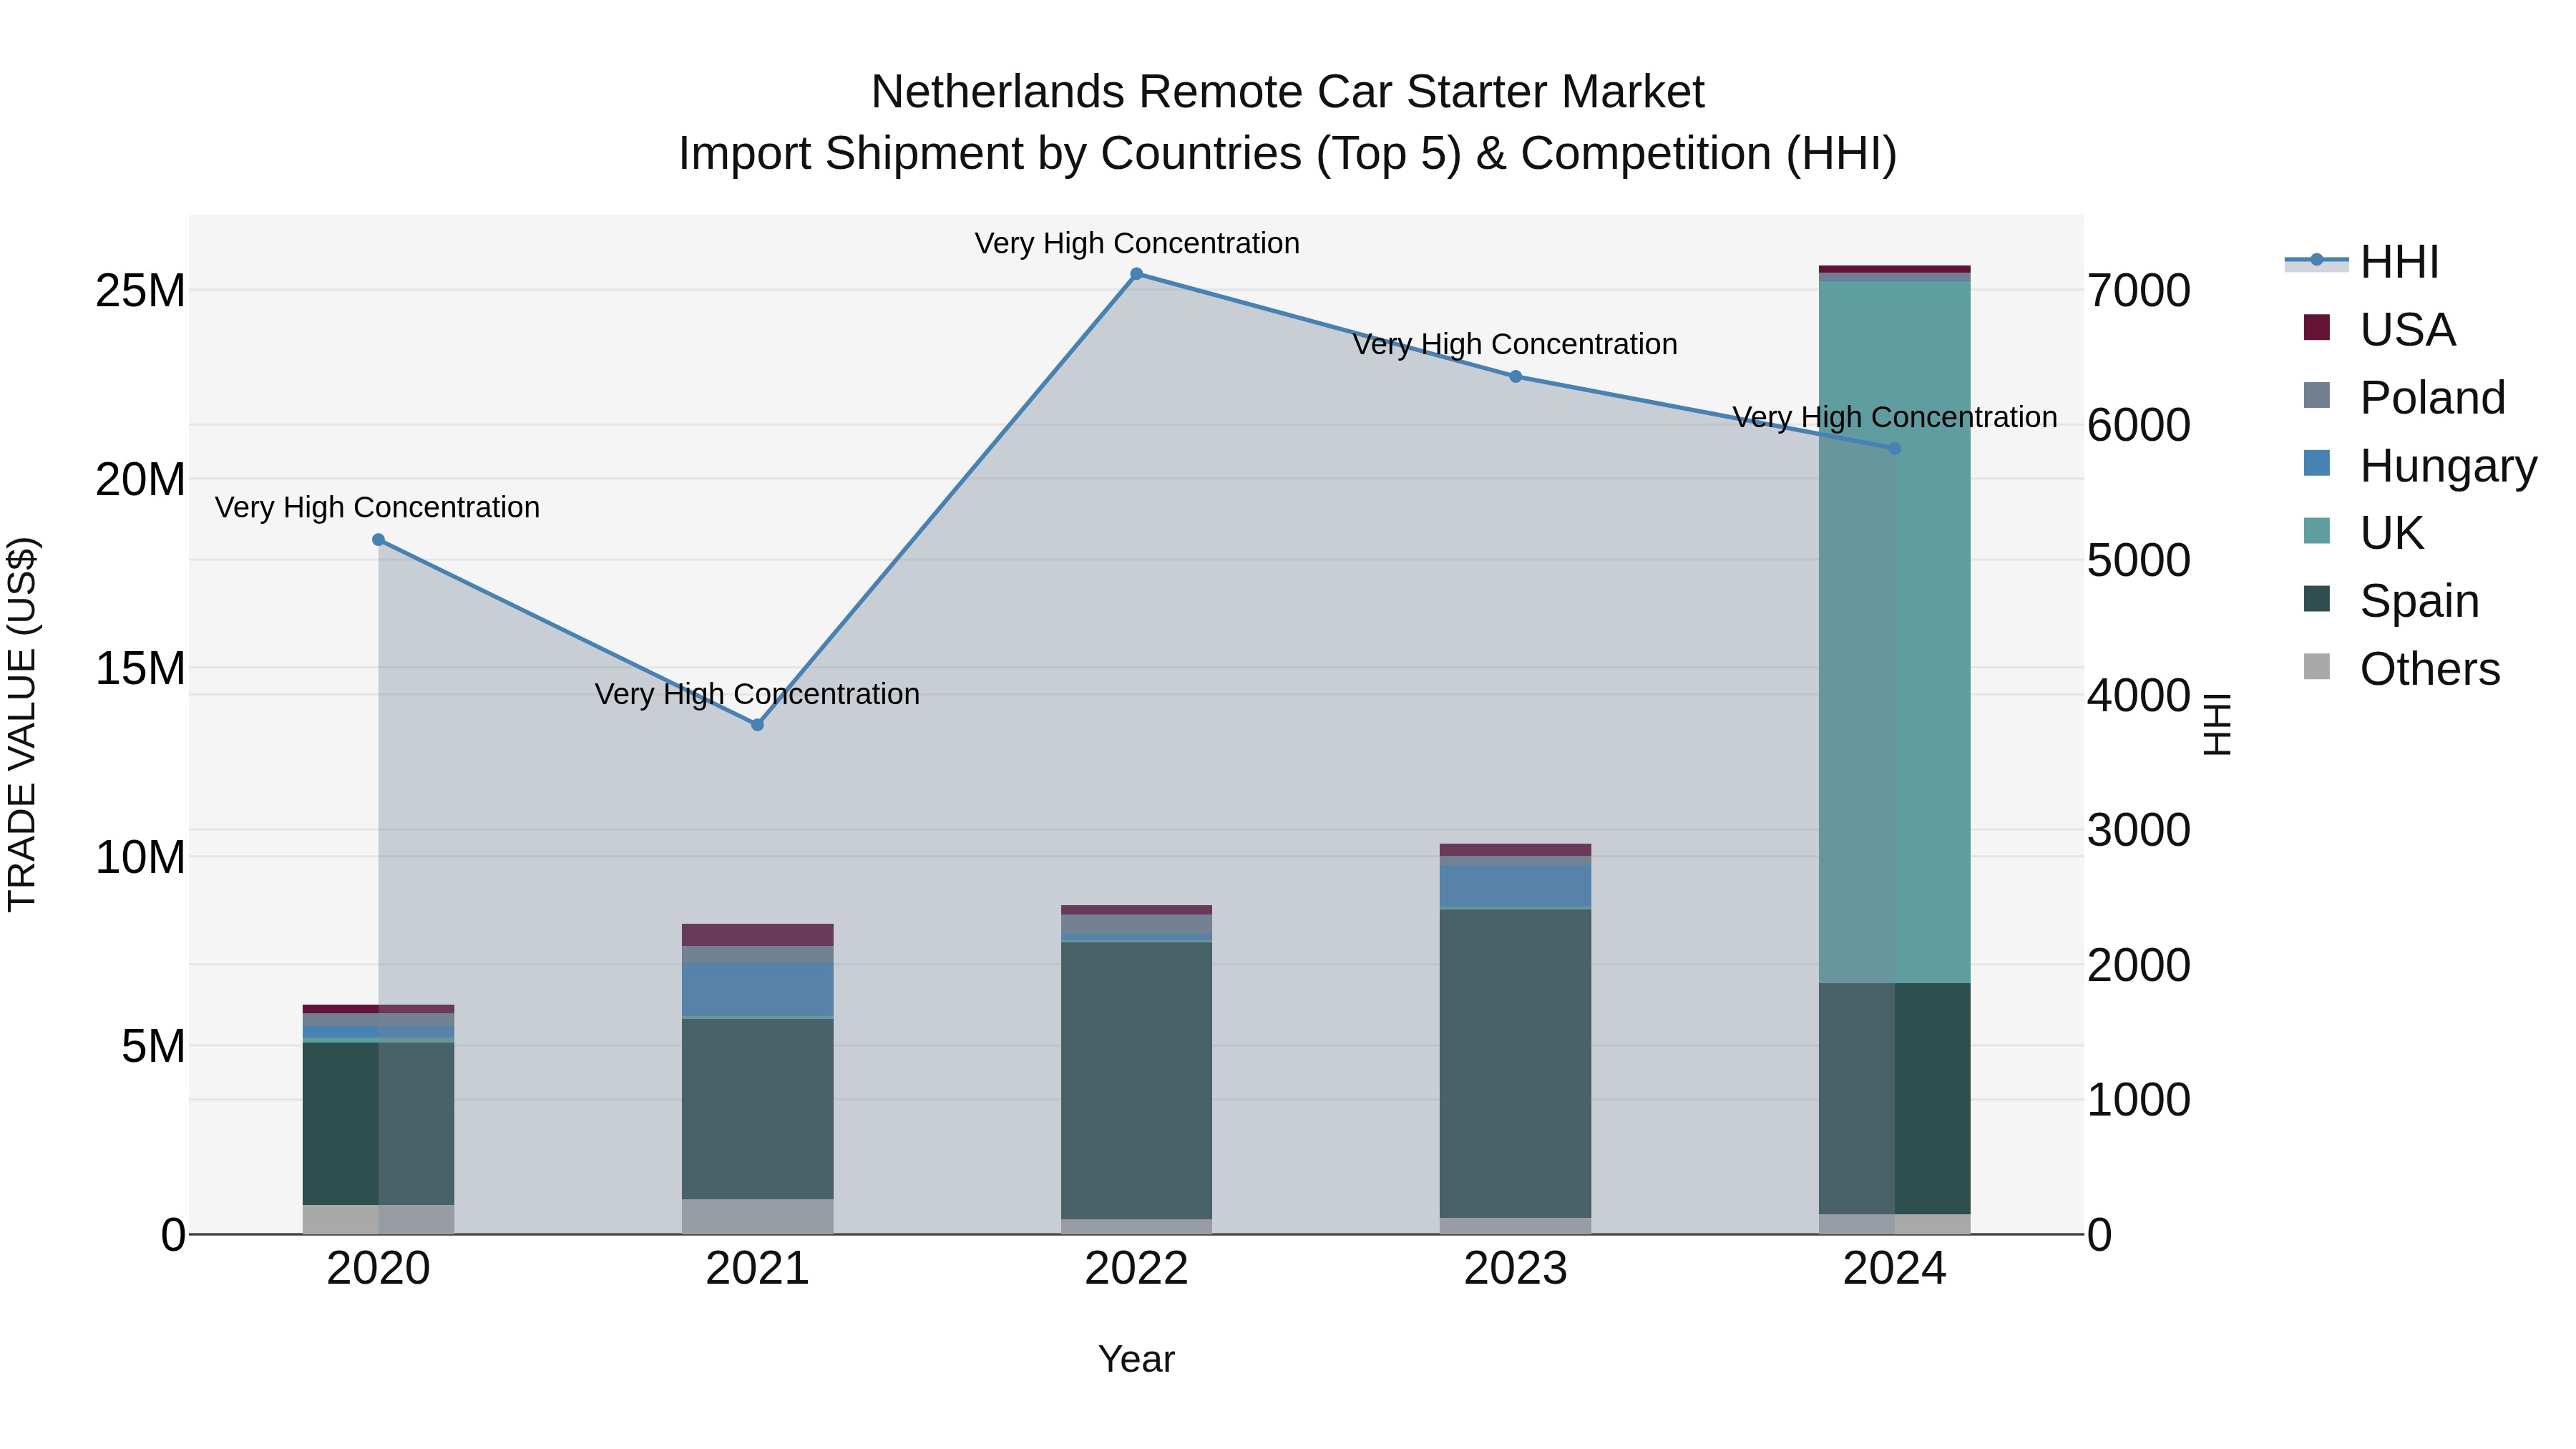Click the 2024 Spain bar segment
The width and height of the screenshot is (2576, 1449).
pos(1894,1099)
